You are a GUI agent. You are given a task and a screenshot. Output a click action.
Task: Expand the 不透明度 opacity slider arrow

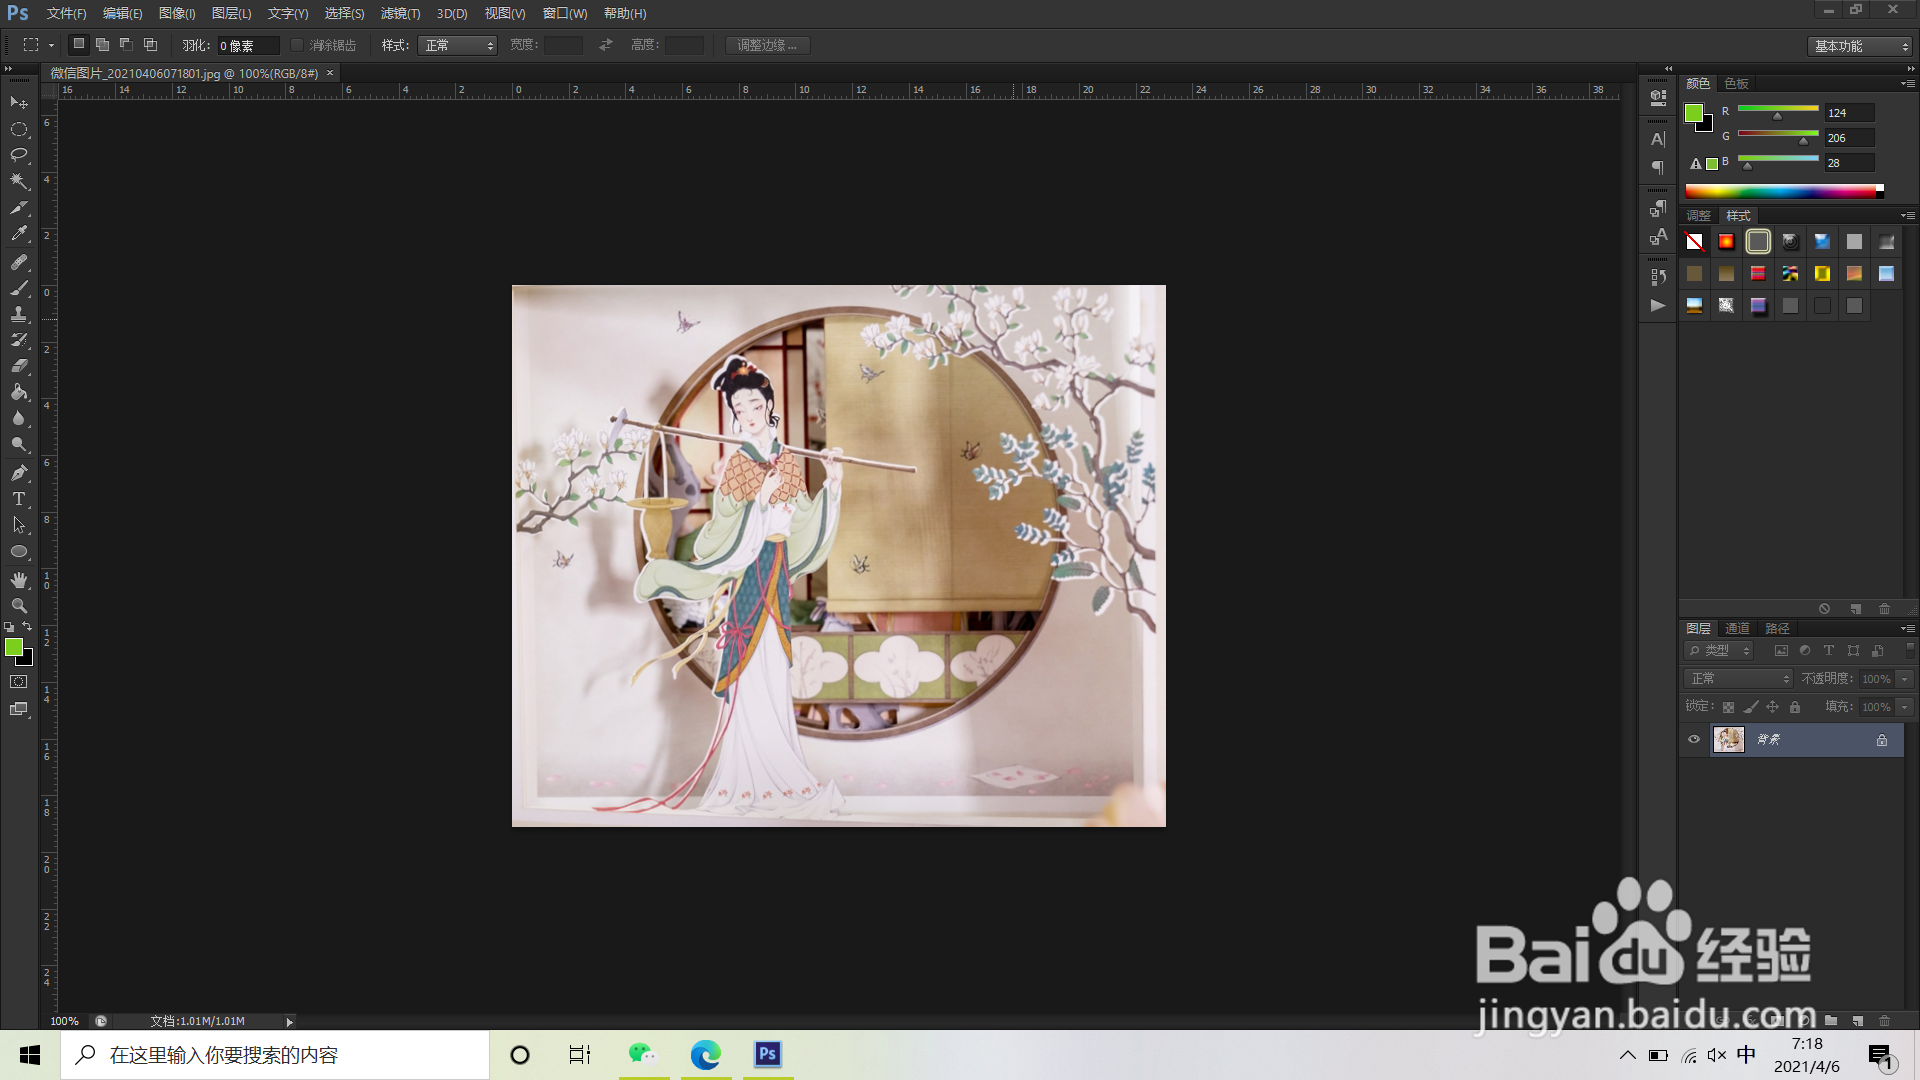(1905, 679)
